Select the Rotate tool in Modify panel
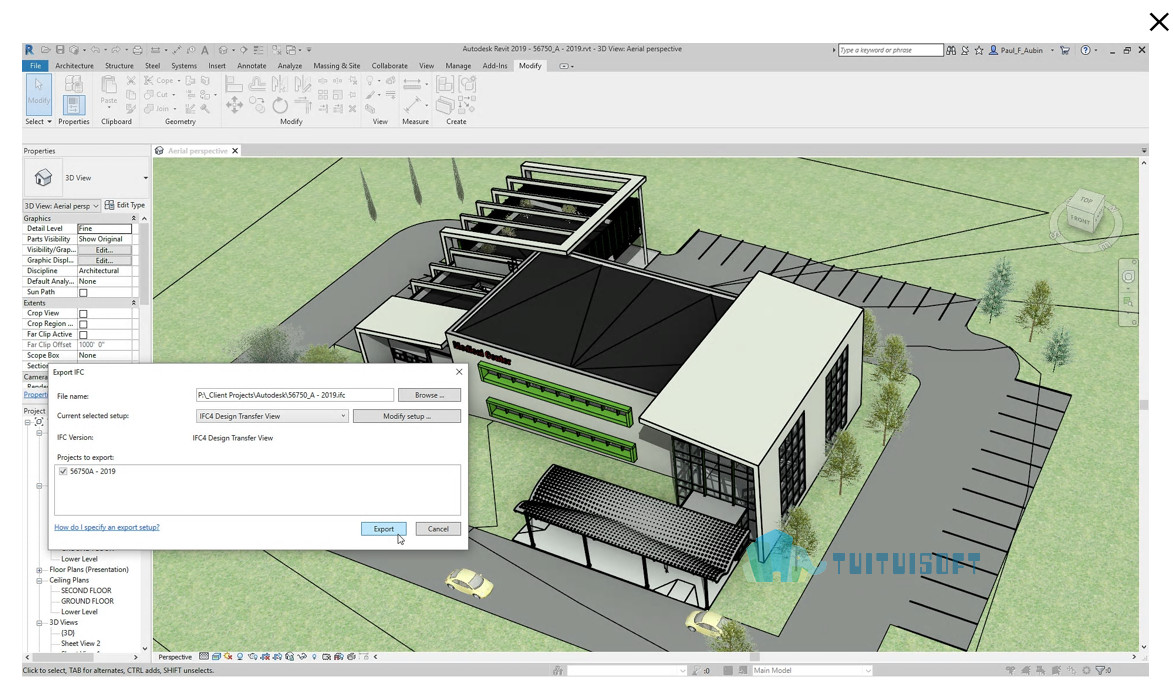This screenshot has height=696, width=1173. (280, 106)
